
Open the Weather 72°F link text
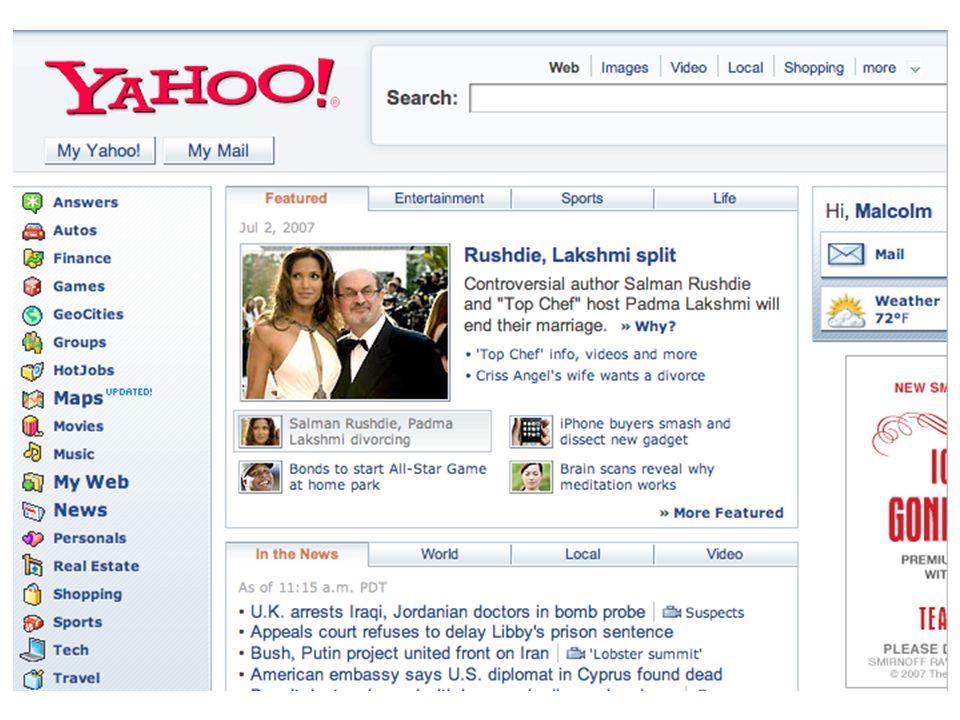[x=907, y=310]
